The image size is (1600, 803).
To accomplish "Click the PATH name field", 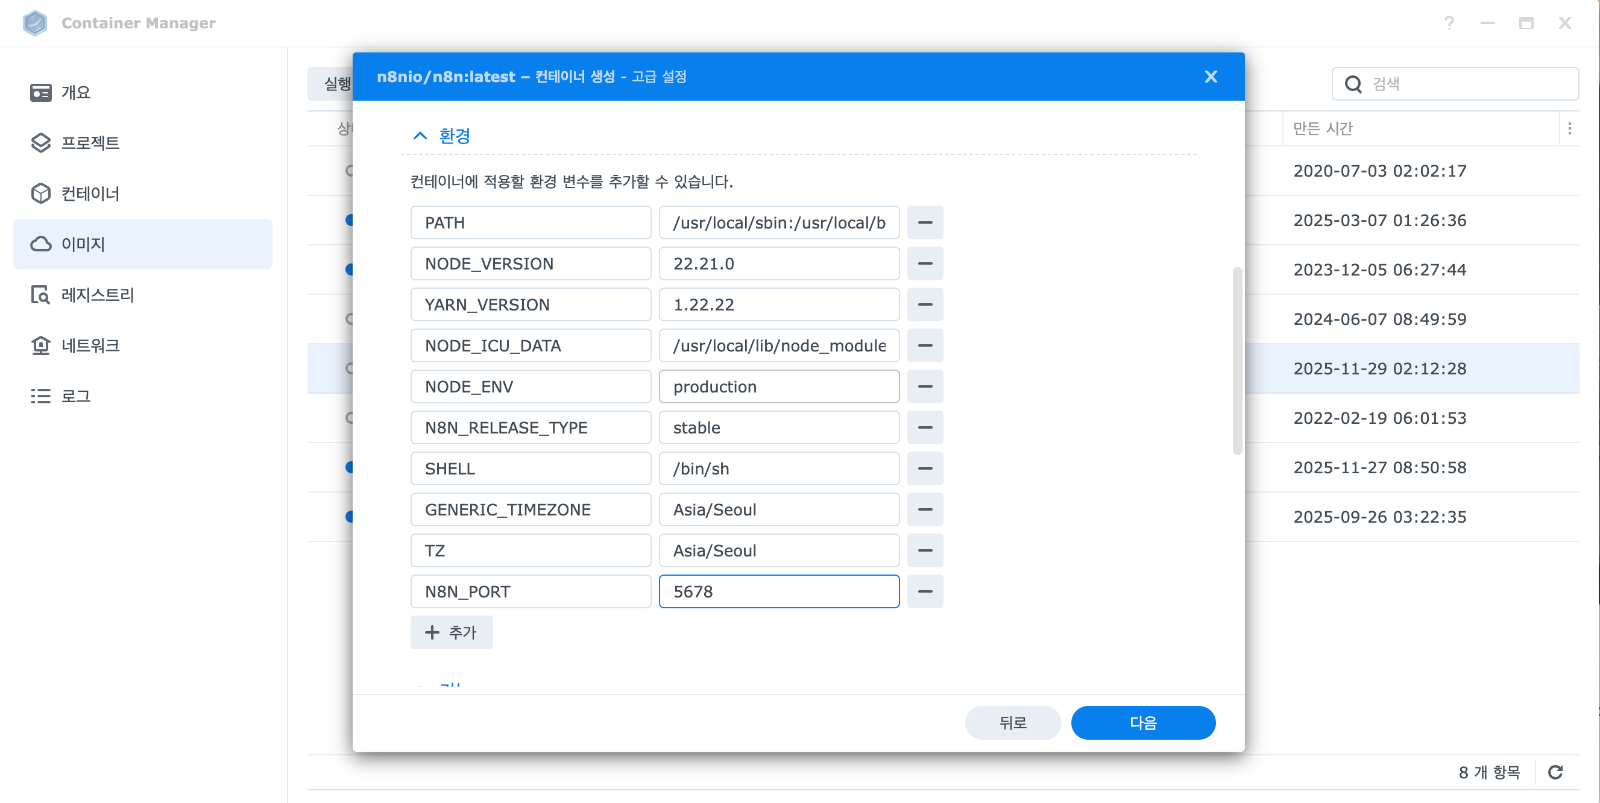I will 531,223.
